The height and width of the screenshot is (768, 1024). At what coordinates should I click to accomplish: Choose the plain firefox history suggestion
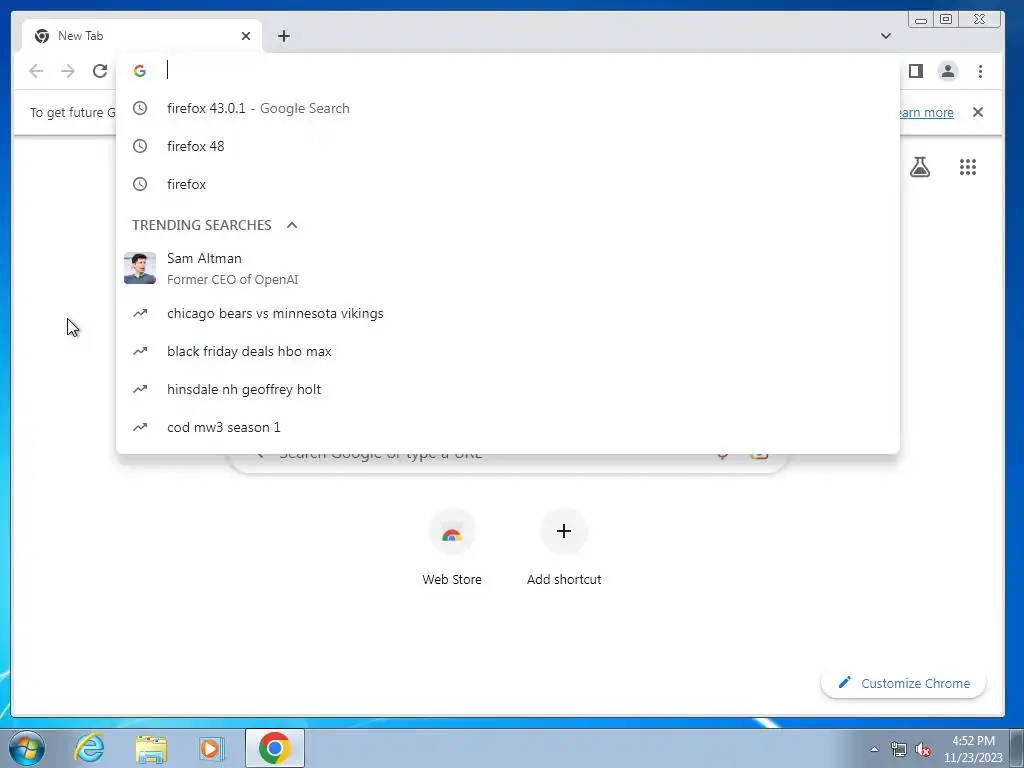507,184
